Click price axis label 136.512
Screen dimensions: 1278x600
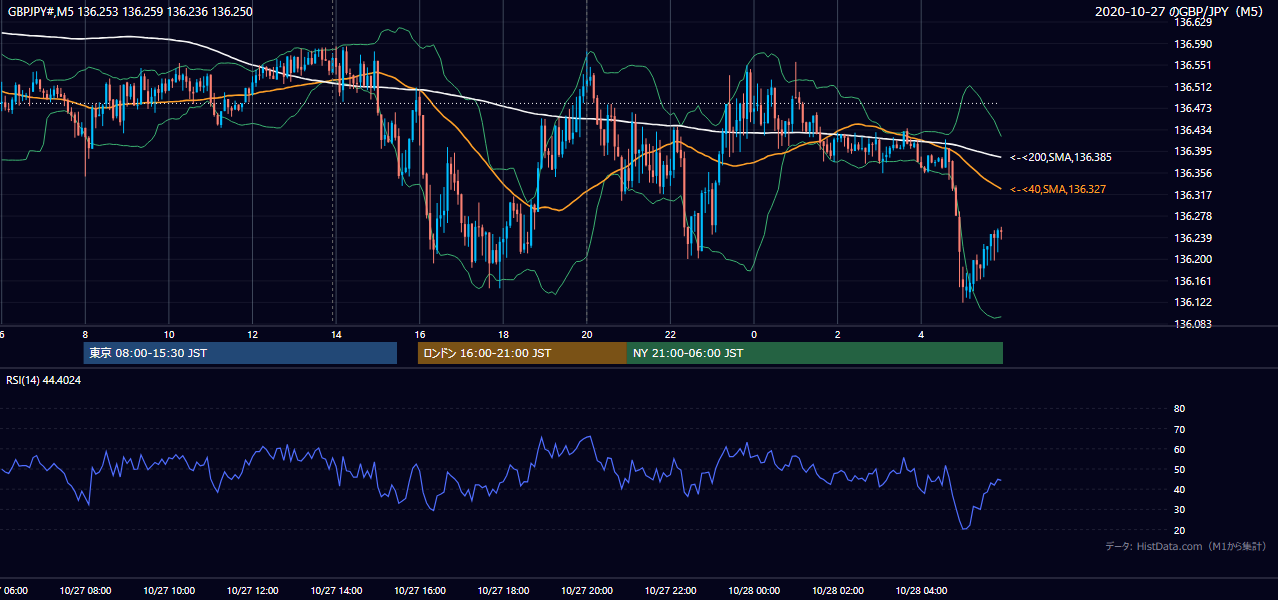1192,87
